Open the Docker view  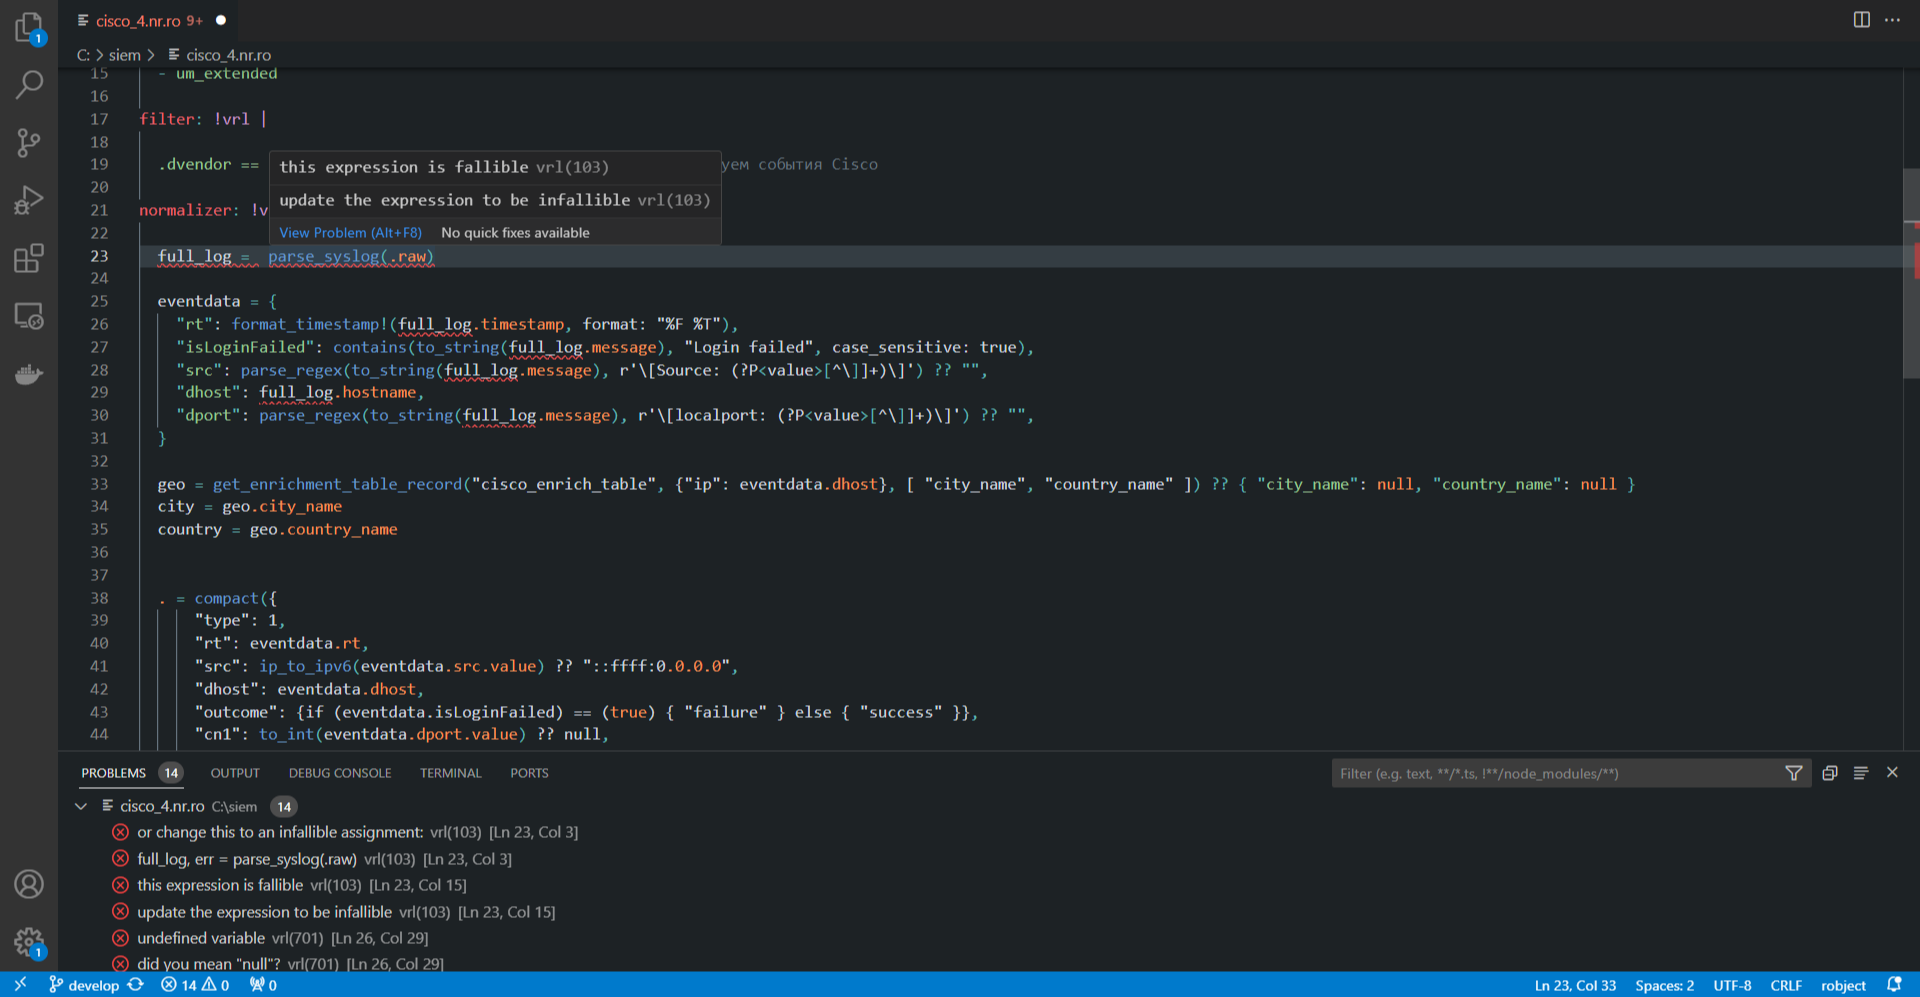[29, 375]
